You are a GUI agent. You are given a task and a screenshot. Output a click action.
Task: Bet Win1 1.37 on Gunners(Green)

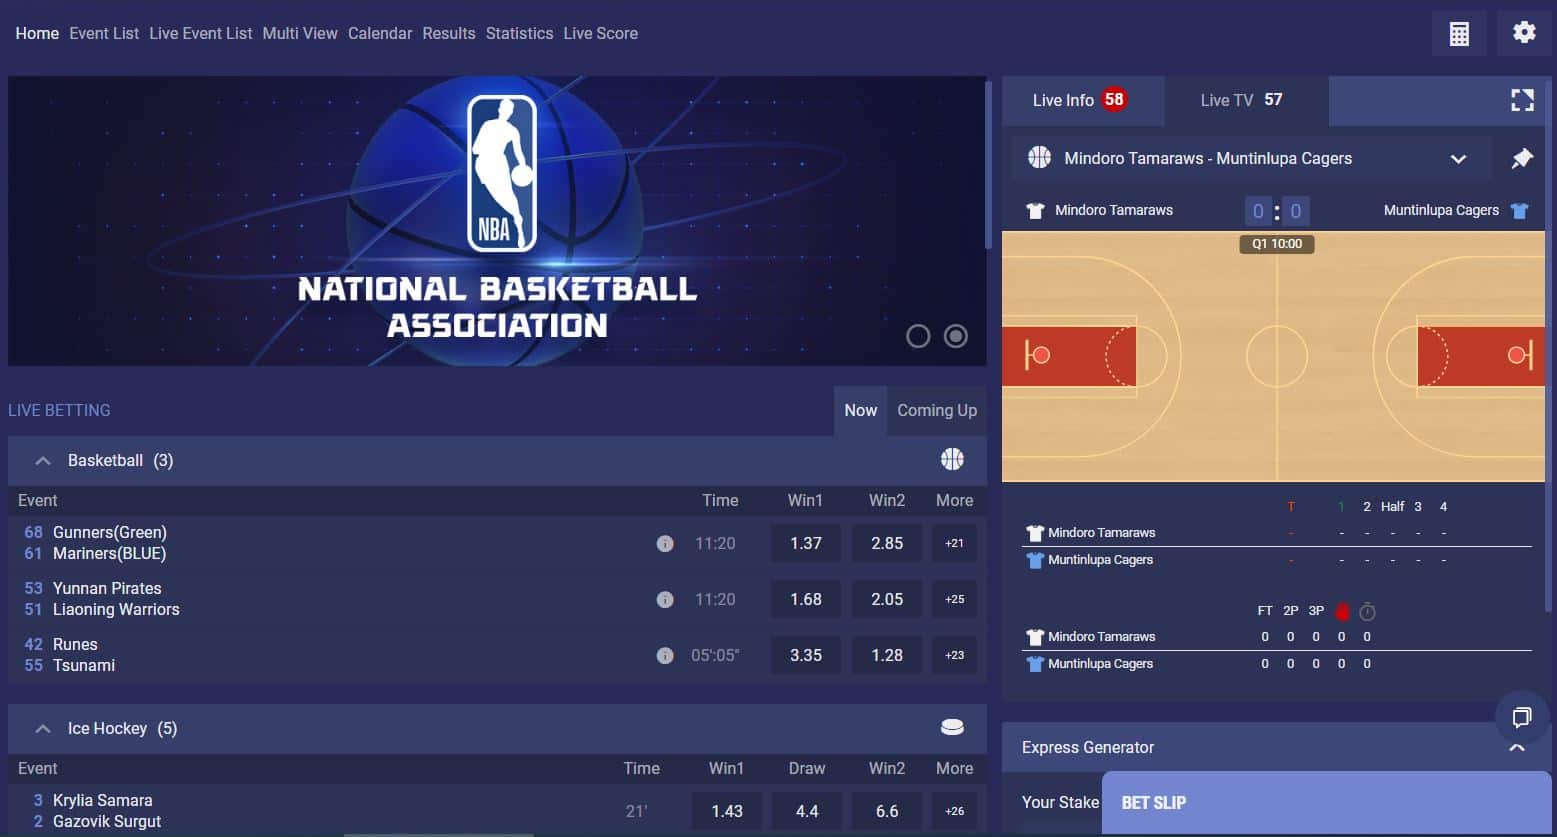coord(806,543)
